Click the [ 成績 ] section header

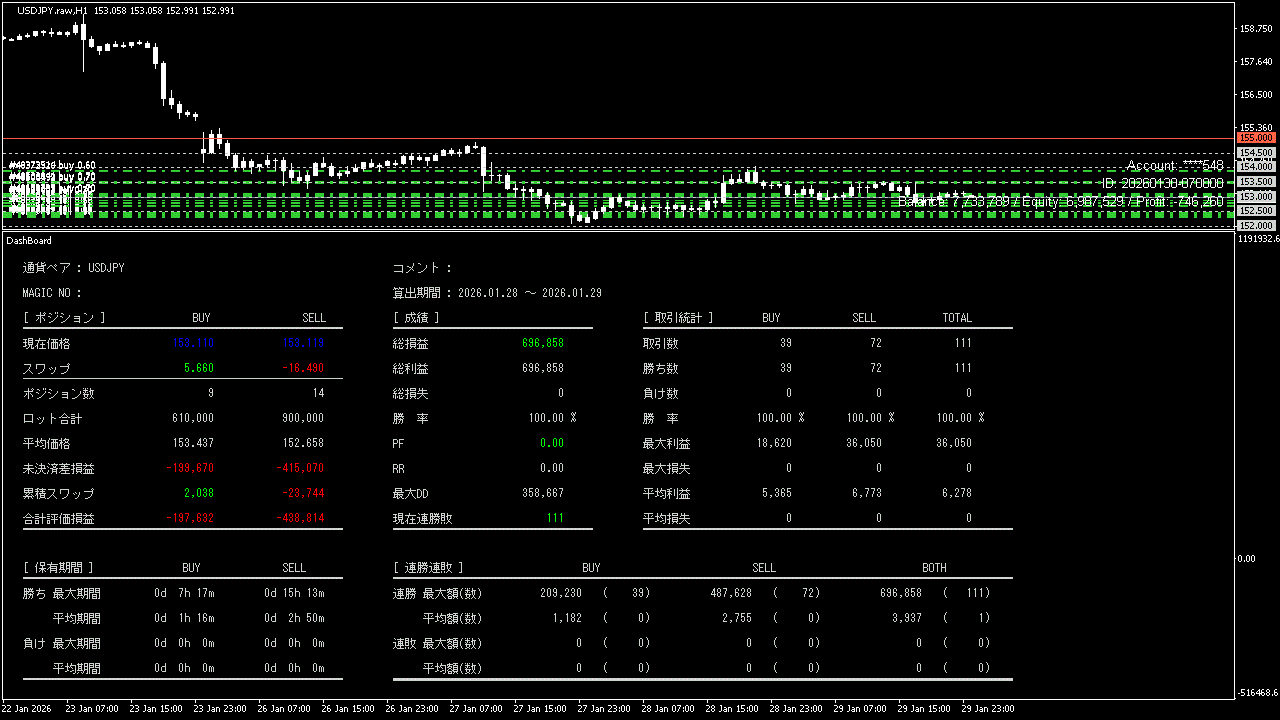pos(416,318)
